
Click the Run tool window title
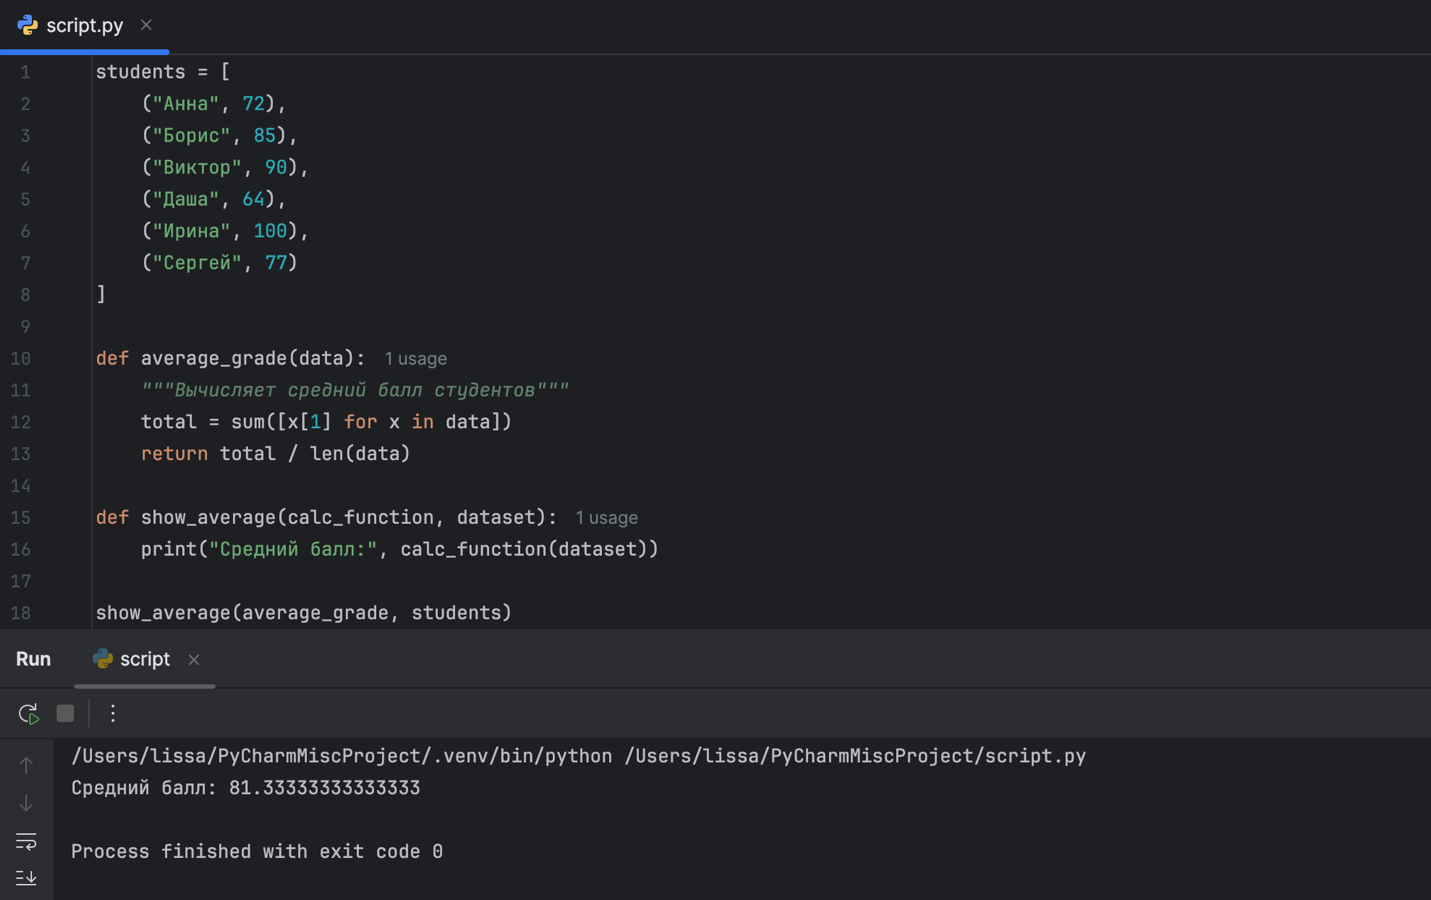tap(33, 659)
